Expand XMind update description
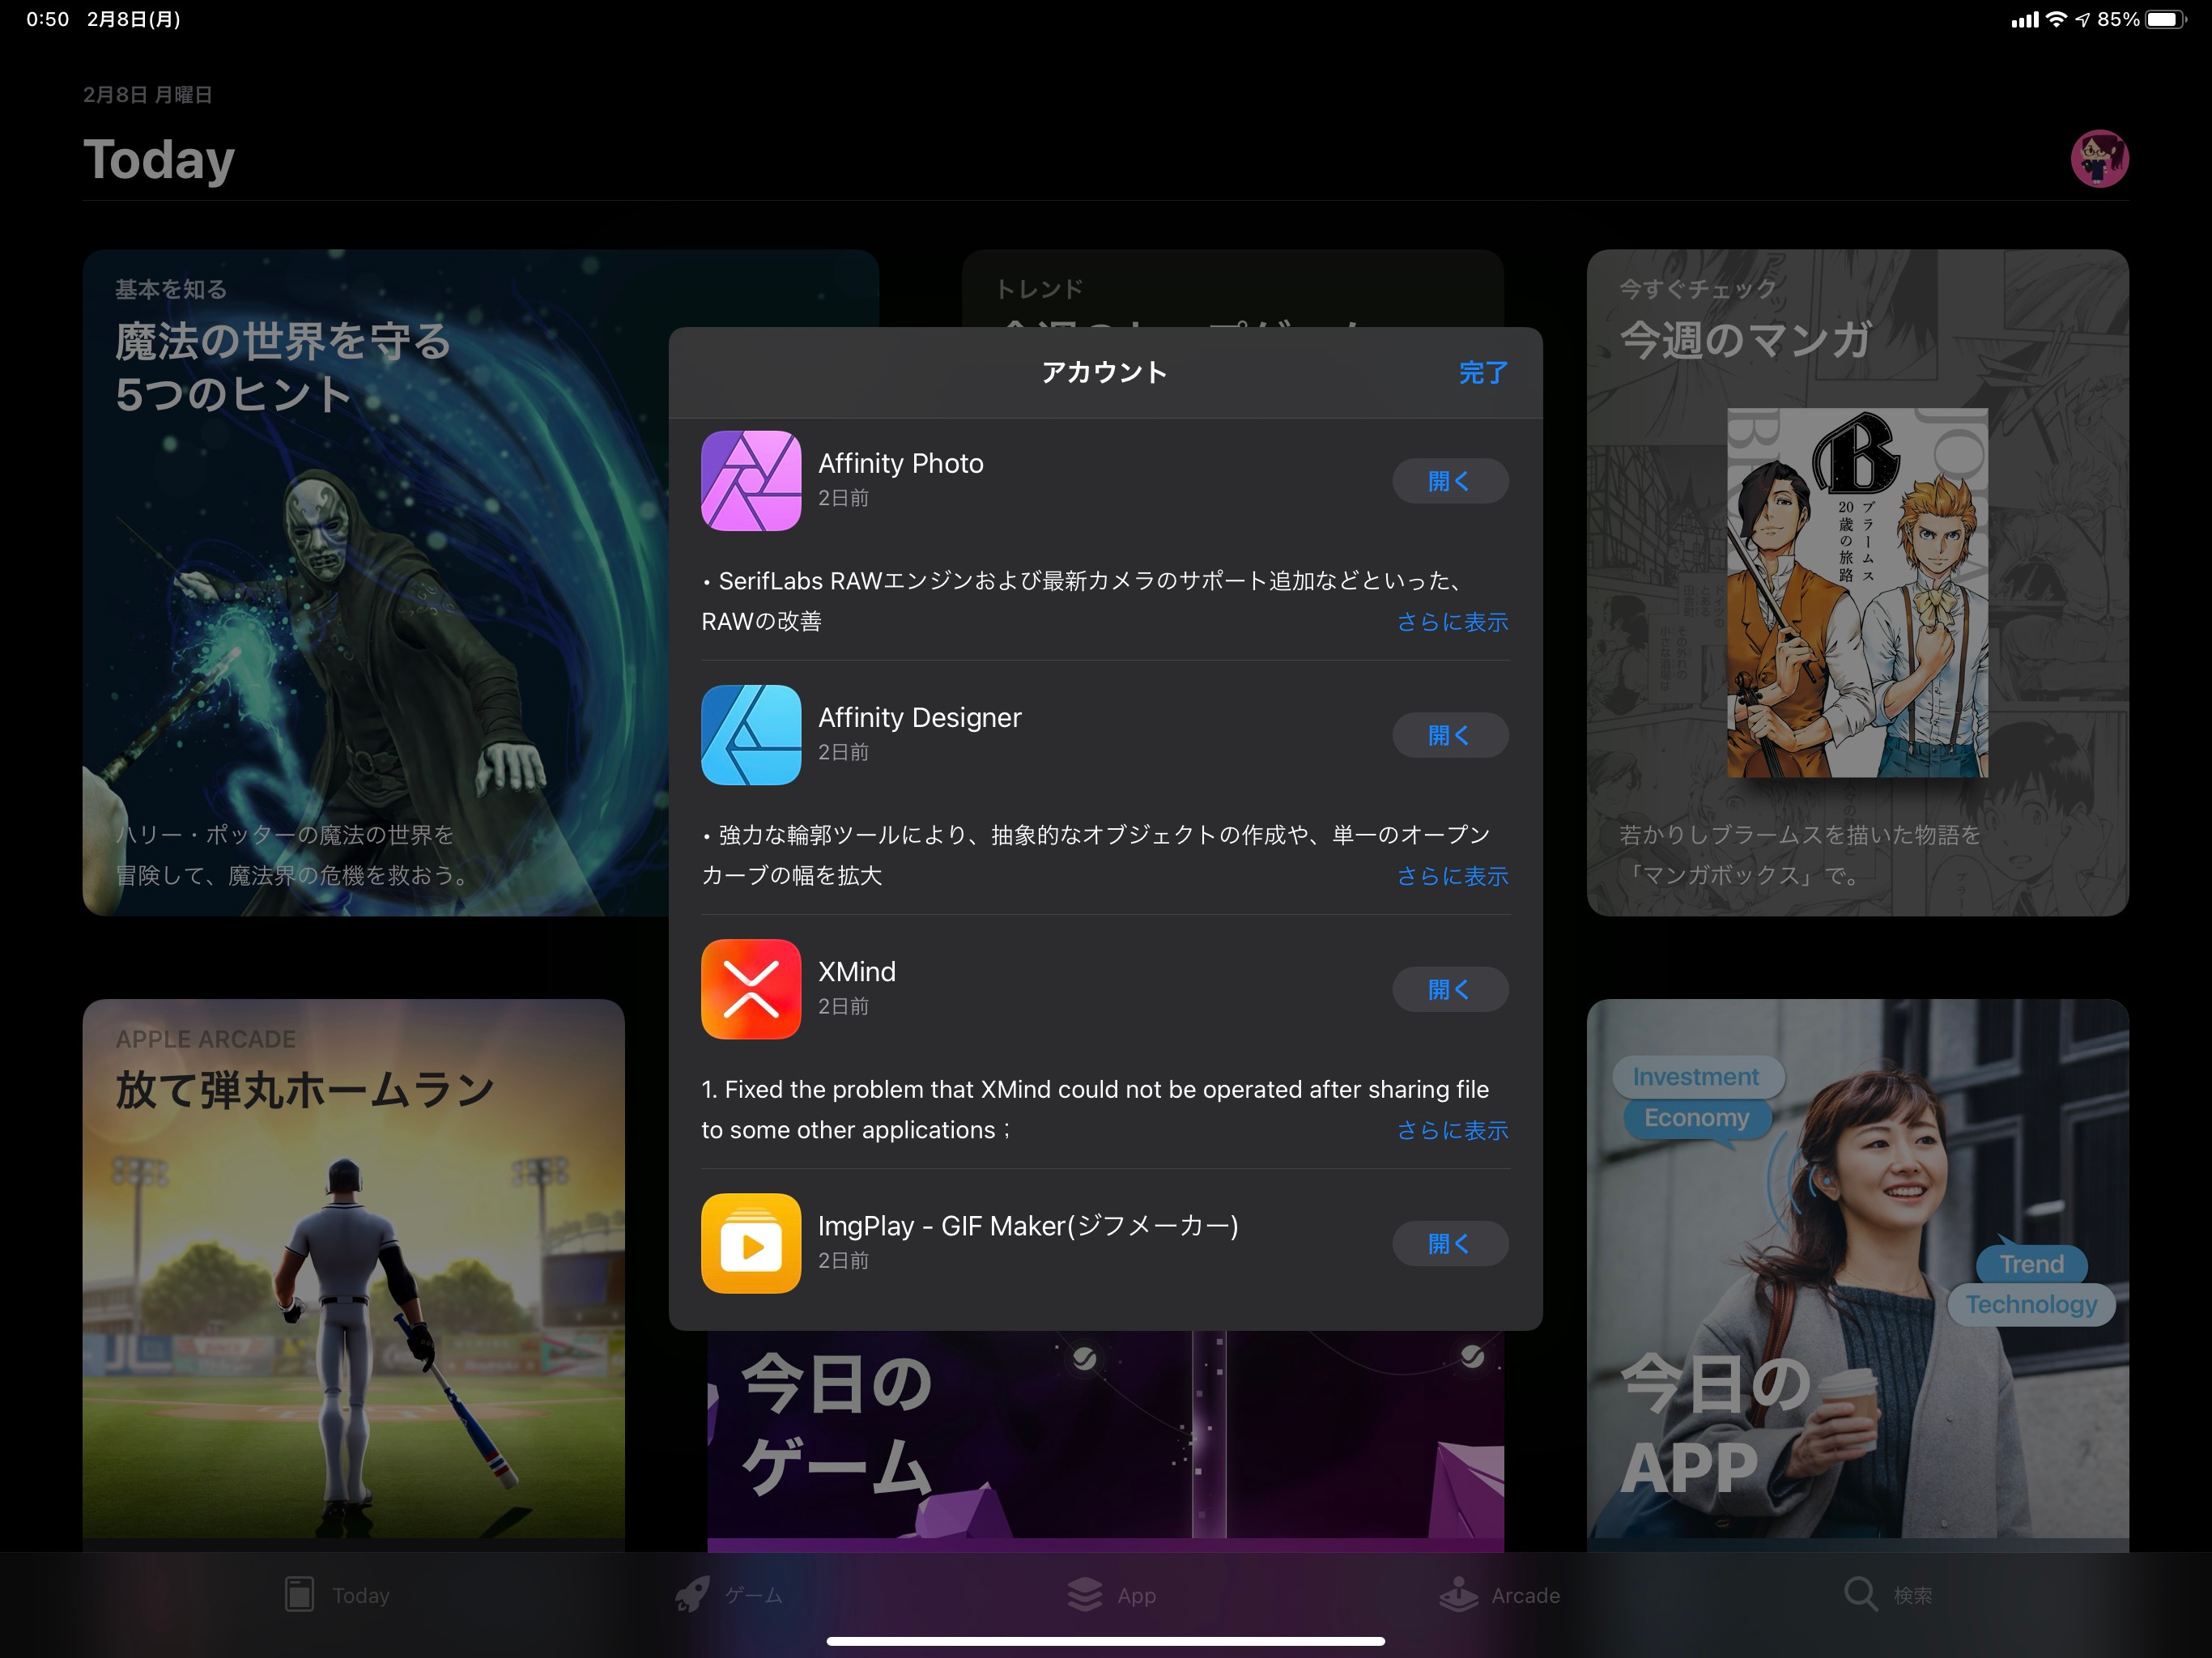The height and width of the screenshot is (1658, 2212). [1451, 1130]
